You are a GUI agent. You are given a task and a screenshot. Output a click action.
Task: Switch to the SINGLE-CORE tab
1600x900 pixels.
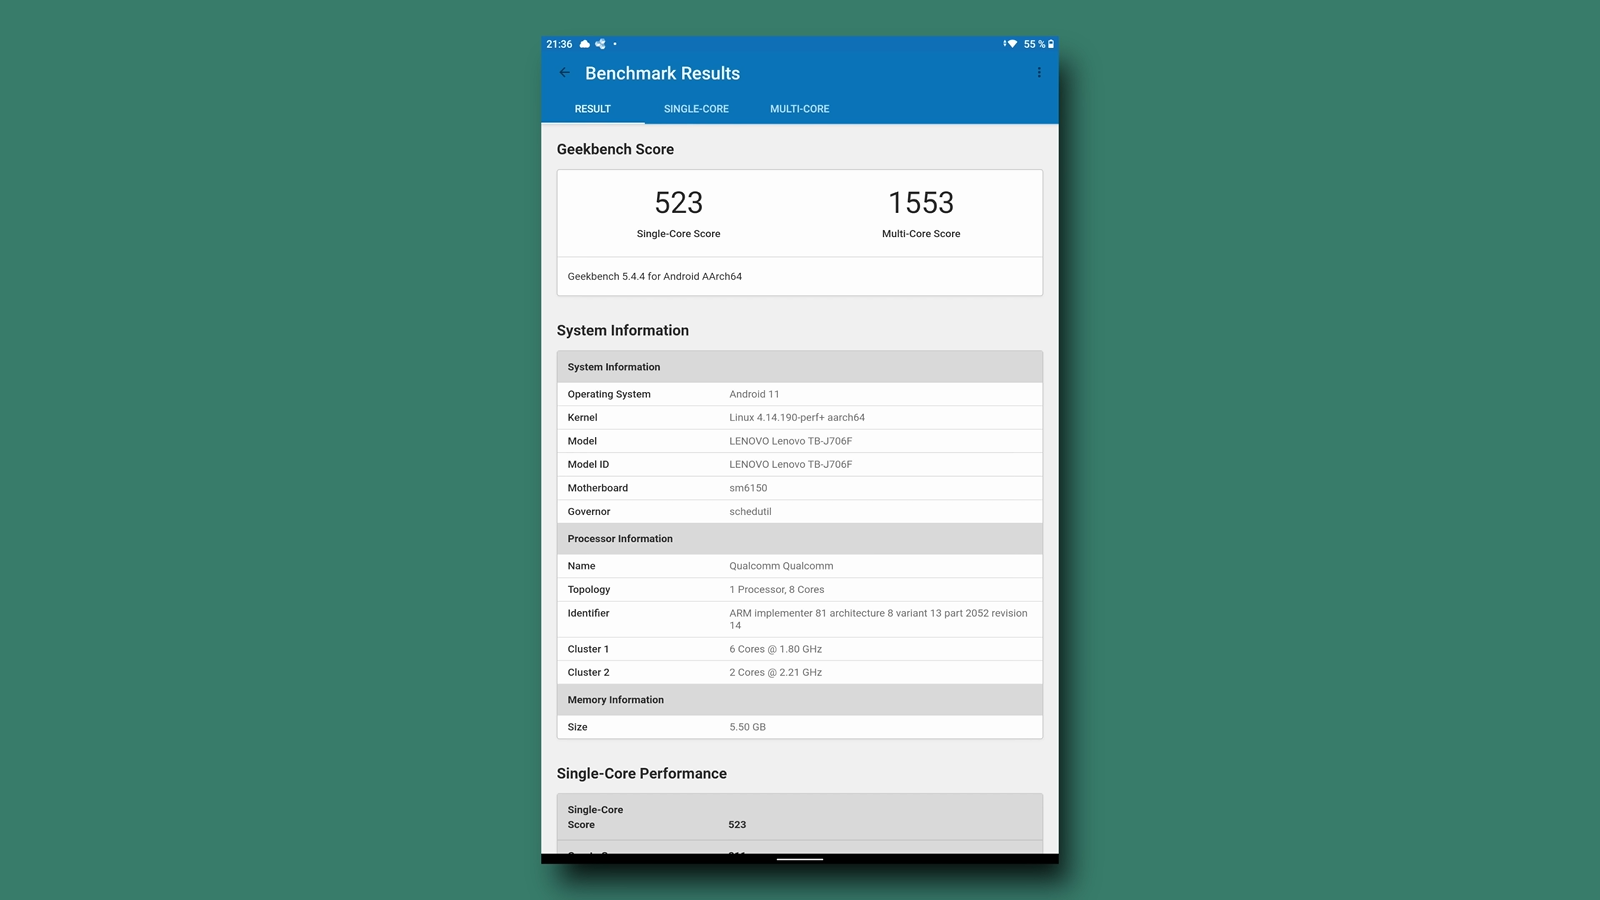(696, 109)
